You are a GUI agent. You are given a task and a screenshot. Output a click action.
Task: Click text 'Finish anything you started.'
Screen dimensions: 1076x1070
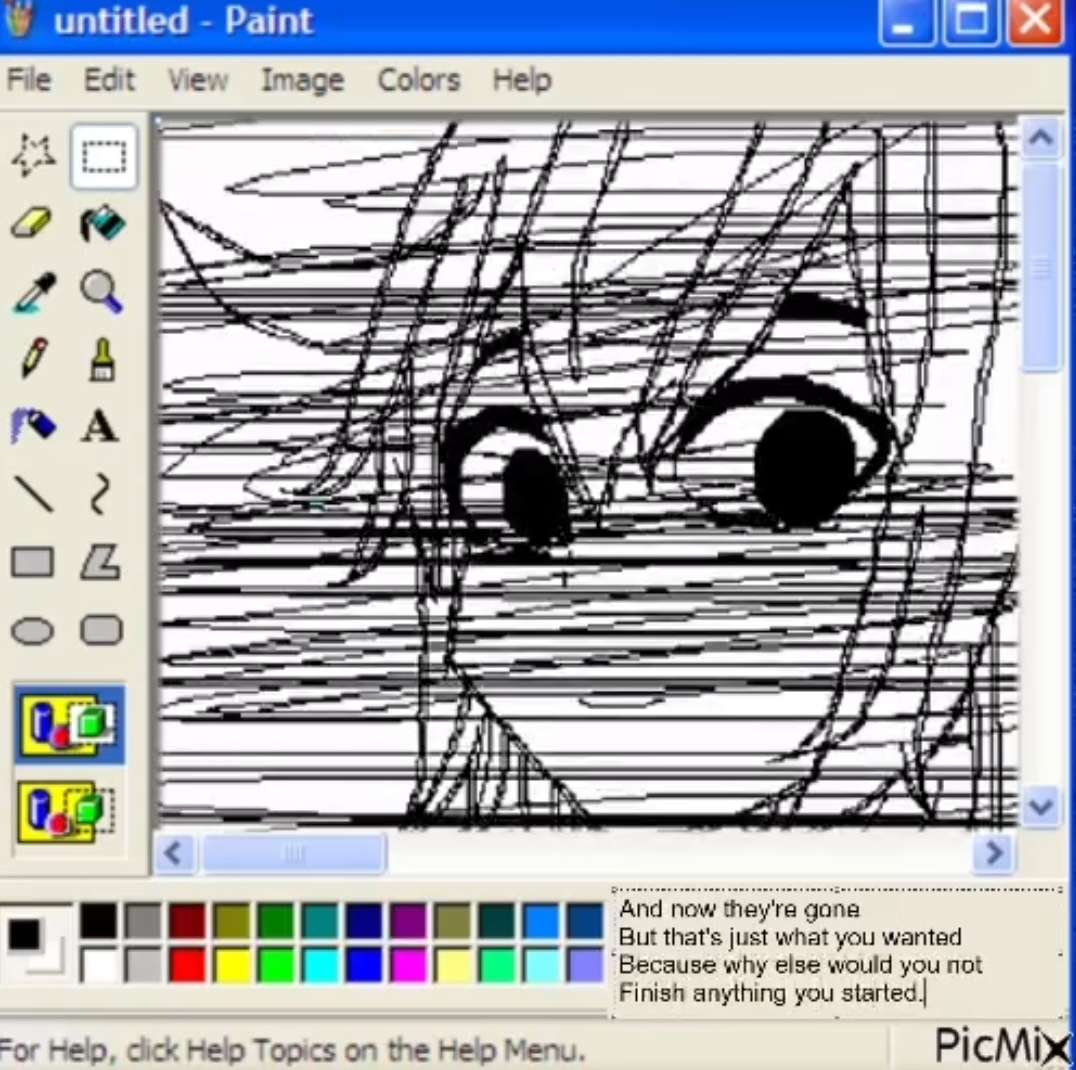[770, 992]
